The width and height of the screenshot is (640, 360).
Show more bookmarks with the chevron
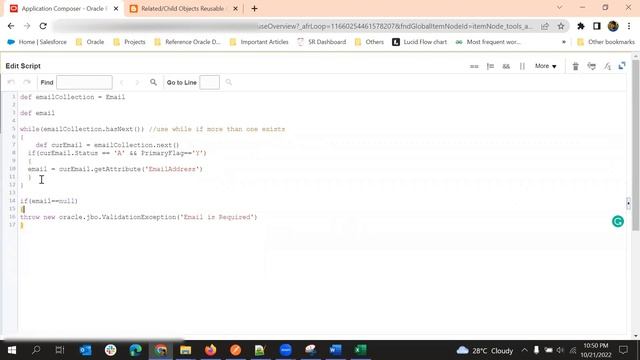pos(564,42)
